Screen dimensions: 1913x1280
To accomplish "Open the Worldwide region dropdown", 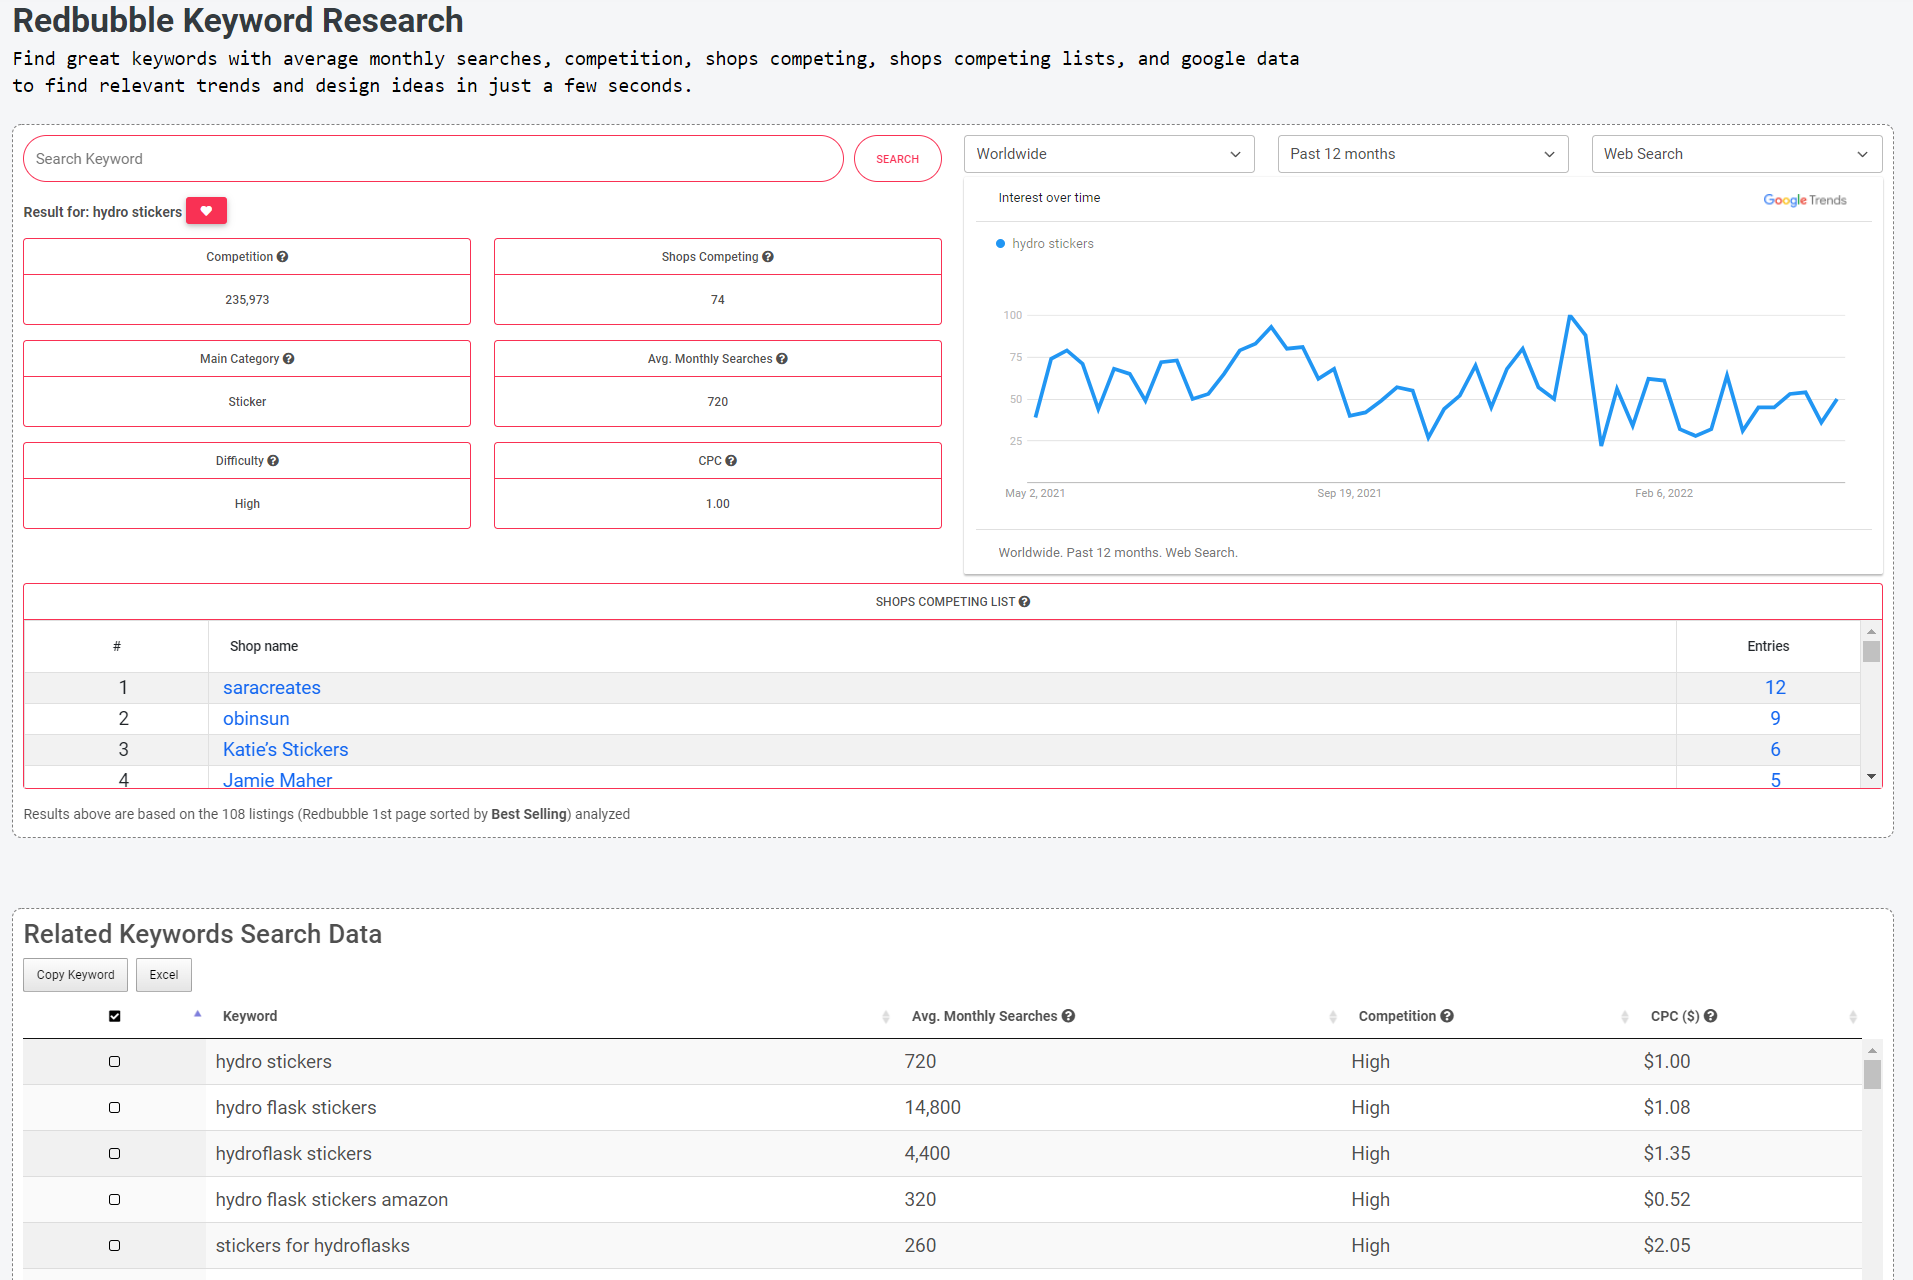I will point(1109,154).
